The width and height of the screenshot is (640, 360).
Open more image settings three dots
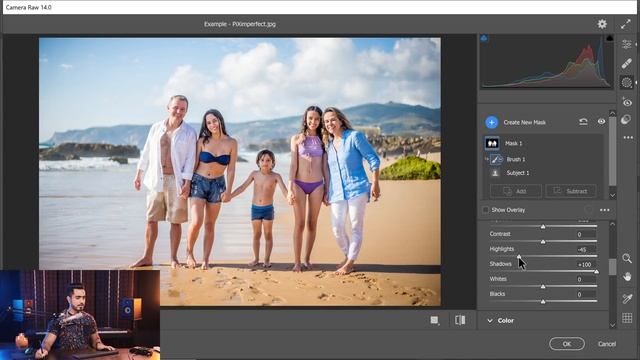tap(628, 138)
